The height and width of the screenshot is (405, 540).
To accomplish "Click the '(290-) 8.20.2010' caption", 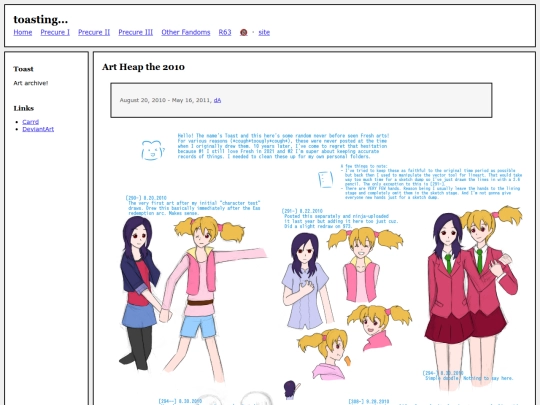I will point(146,198).
